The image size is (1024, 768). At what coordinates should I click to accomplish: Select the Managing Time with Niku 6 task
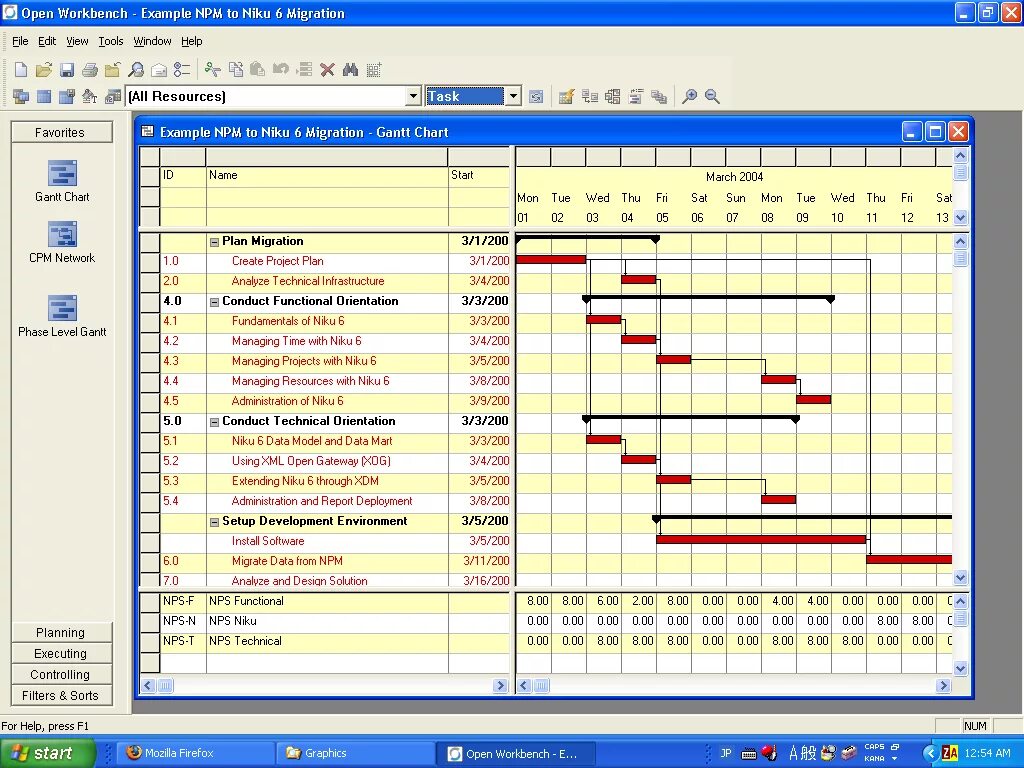click(296, 341)
